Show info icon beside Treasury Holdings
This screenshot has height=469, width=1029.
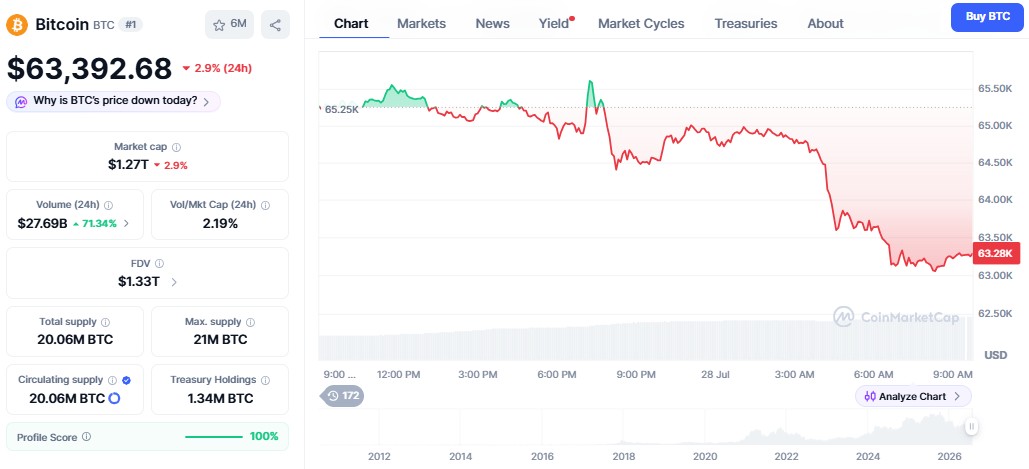[x=265, y=380]
